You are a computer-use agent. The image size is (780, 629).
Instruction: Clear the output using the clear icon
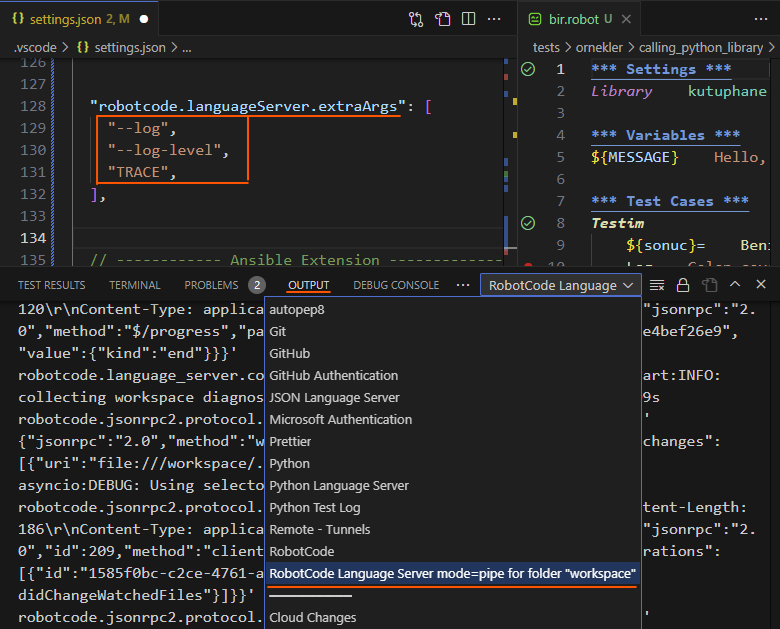point(657,285)
